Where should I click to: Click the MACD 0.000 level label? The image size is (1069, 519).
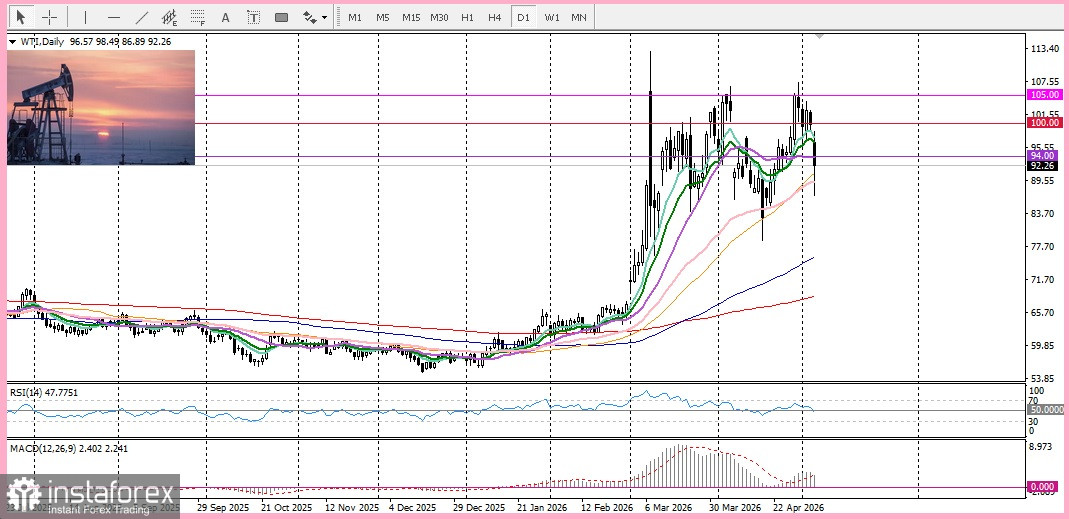point(1044,487)
